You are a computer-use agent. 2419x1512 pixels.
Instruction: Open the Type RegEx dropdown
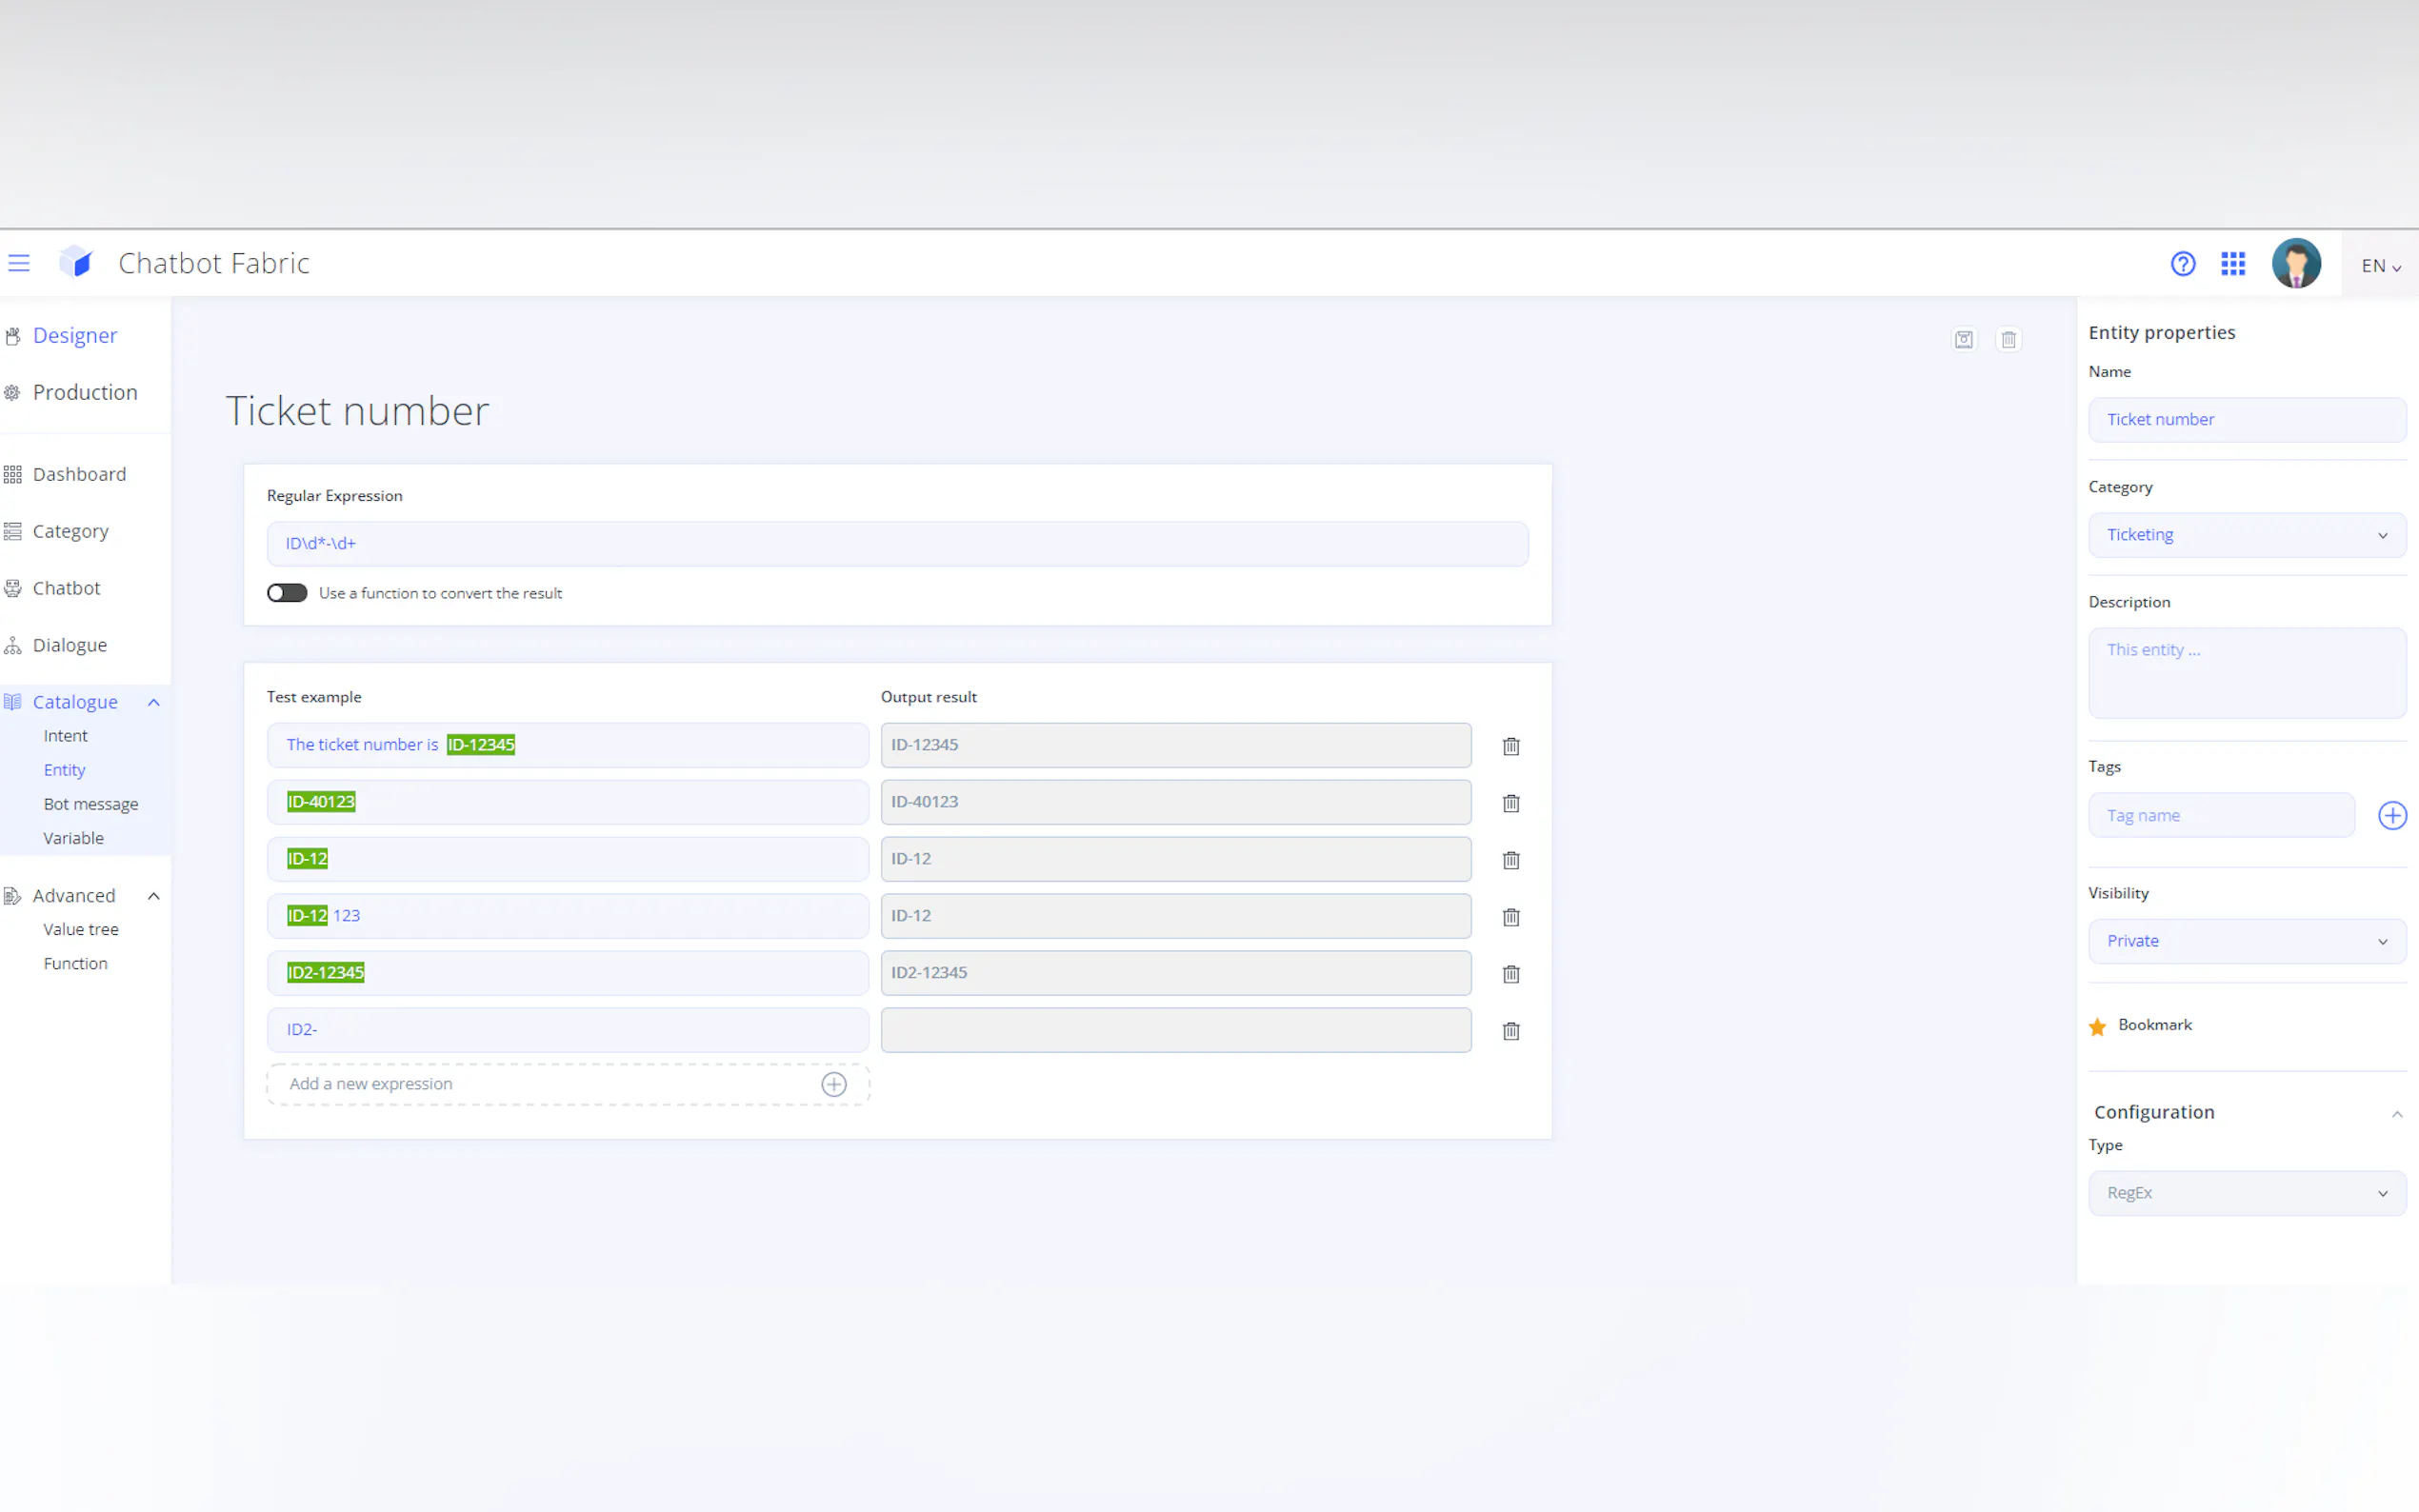(2246, 1193)
